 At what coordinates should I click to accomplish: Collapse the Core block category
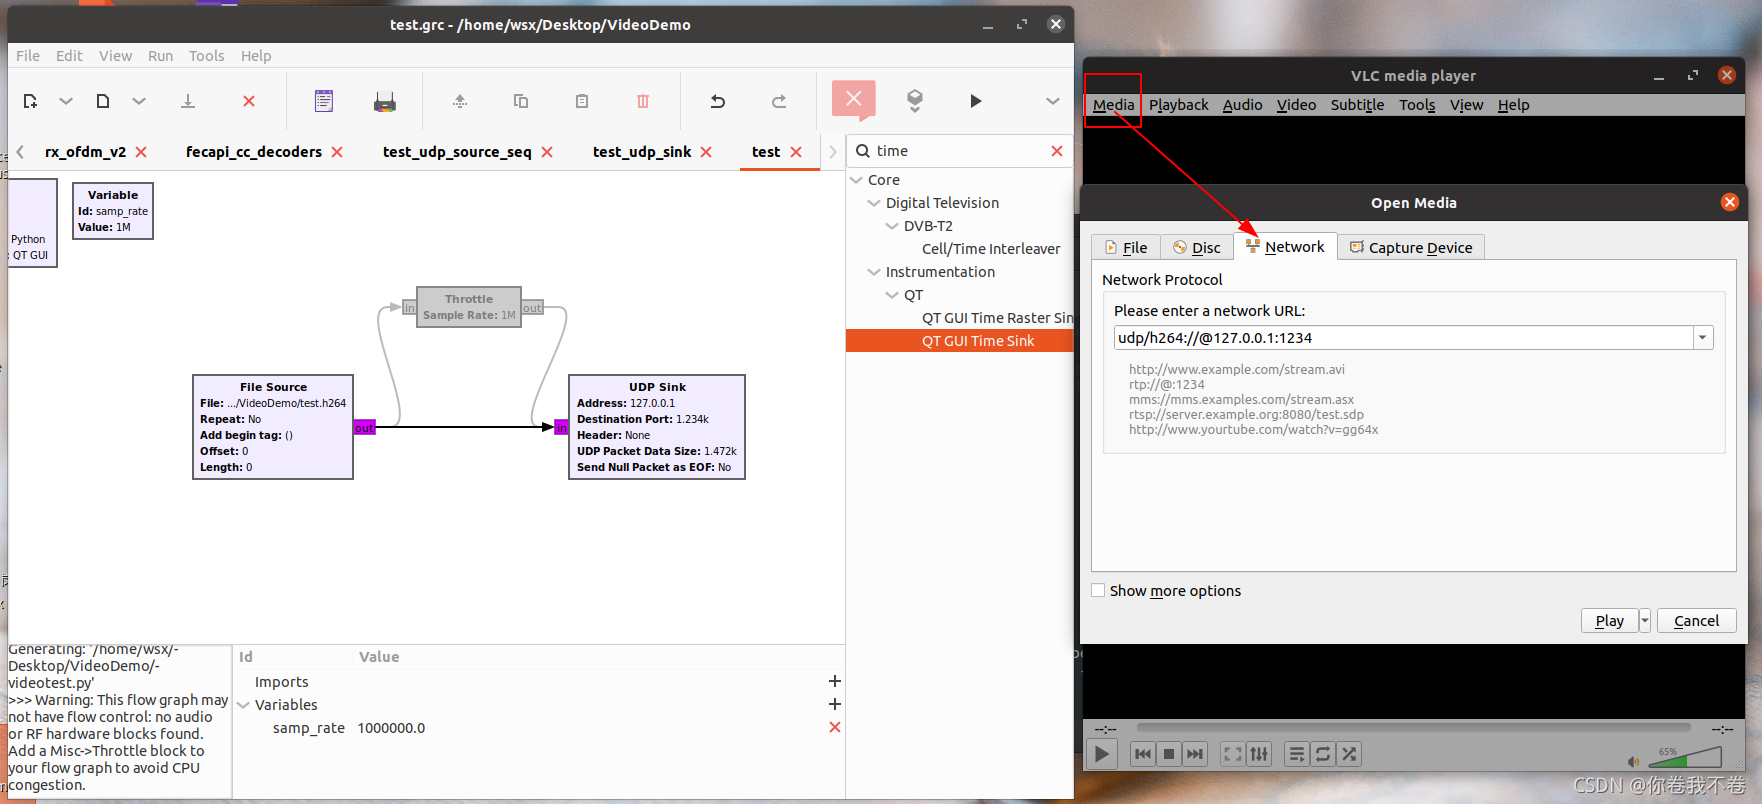[857, 180]
